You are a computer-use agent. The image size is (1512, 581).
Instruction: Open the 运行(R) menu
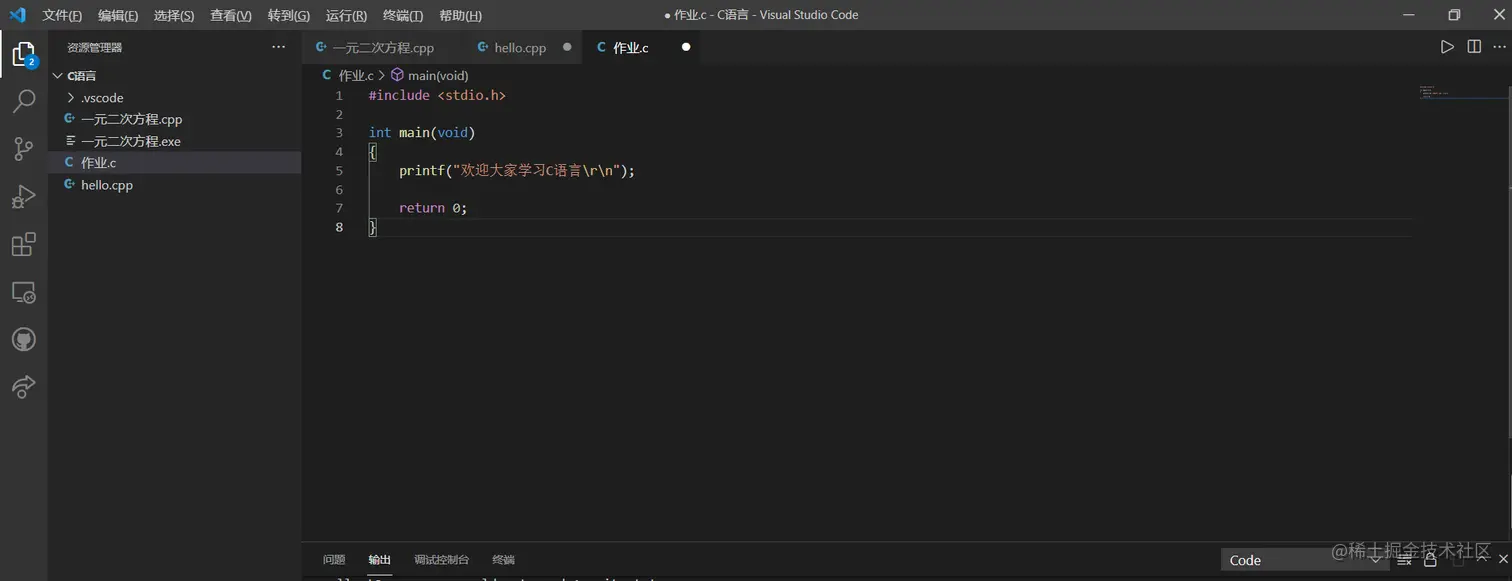pos(346,16)
